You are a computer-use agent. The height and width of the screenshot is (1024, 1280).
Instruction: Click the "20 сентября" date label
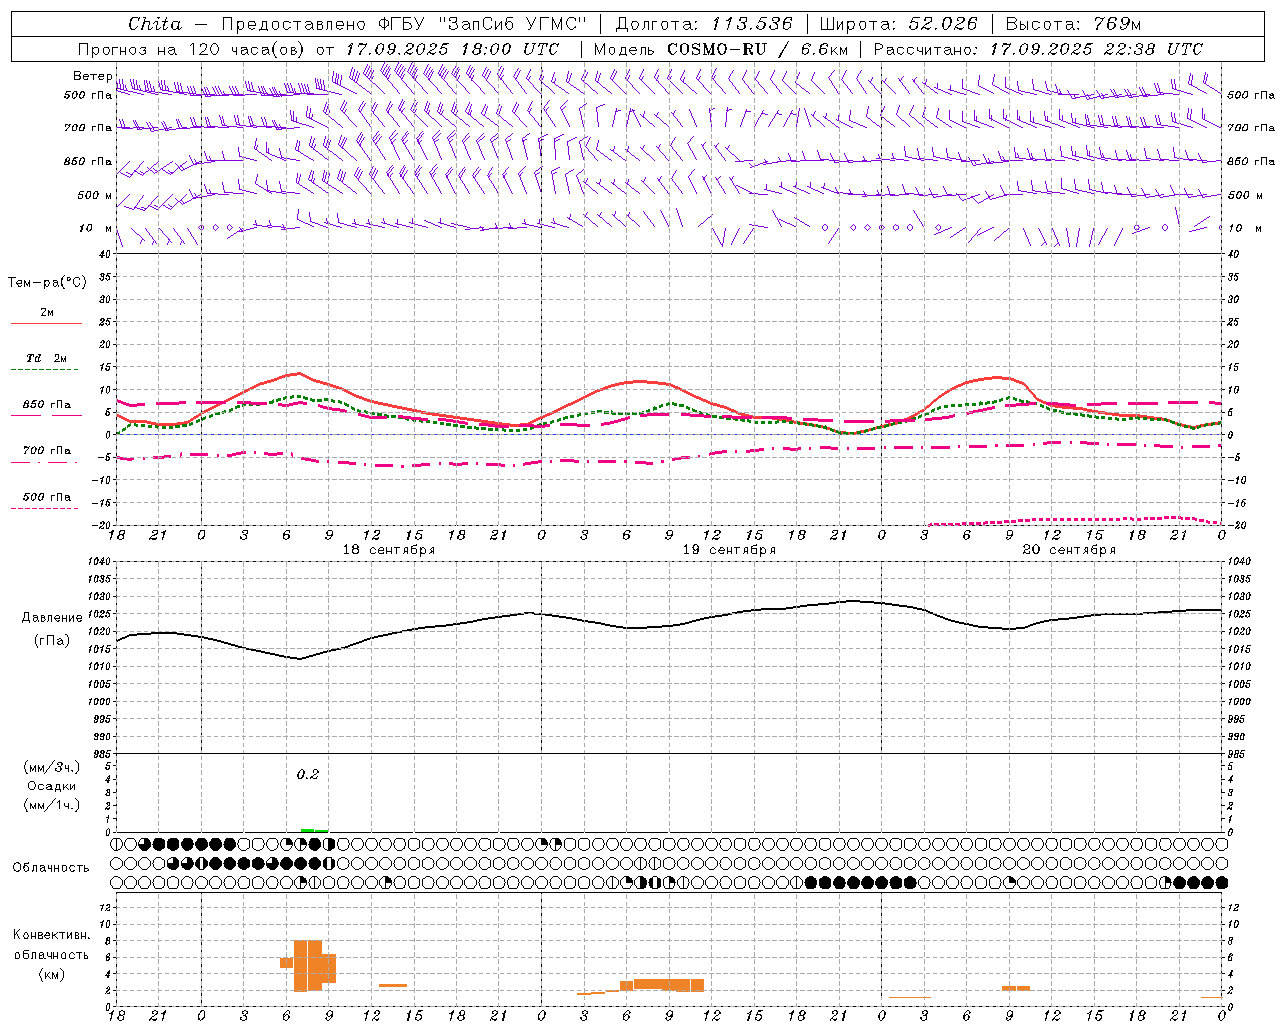tap(1069, 550)
